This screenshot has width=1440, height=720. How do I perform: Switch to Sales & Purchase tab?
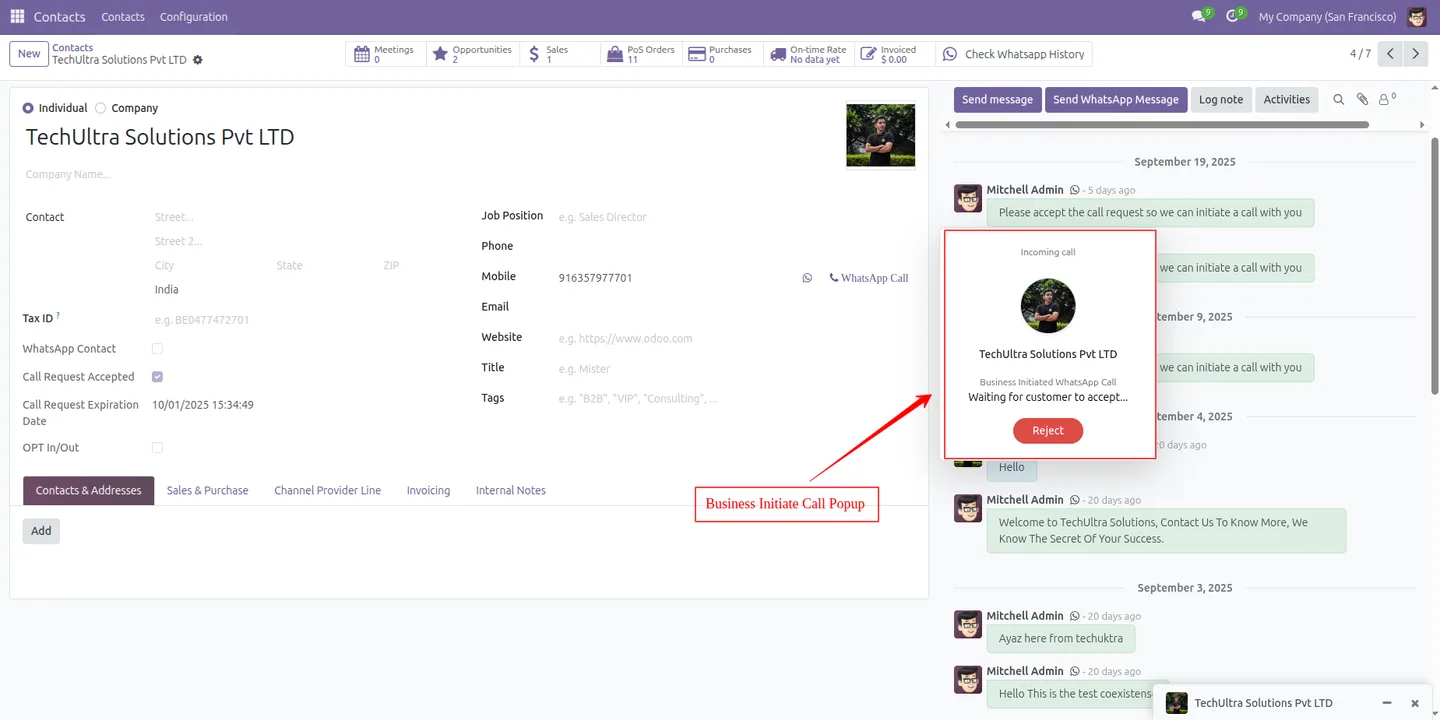click(207, 490)
